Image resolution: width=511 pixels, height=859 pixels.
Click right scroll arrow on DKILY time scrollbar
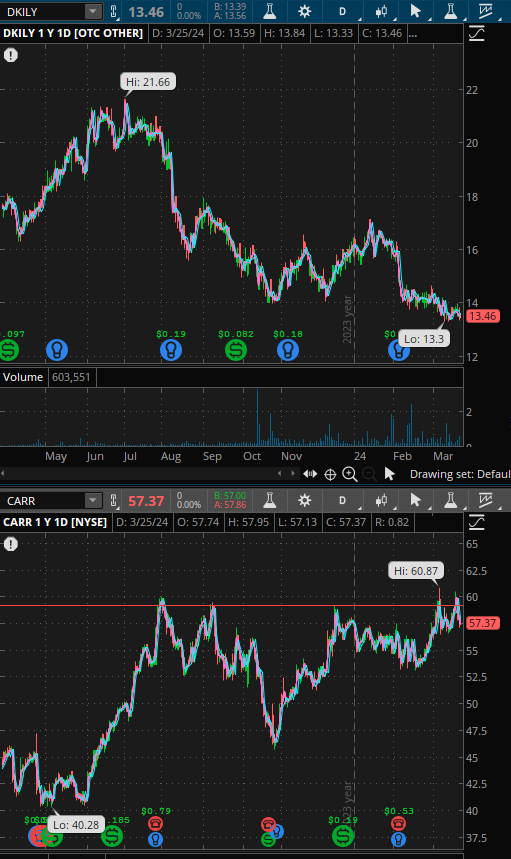point(293,473)
